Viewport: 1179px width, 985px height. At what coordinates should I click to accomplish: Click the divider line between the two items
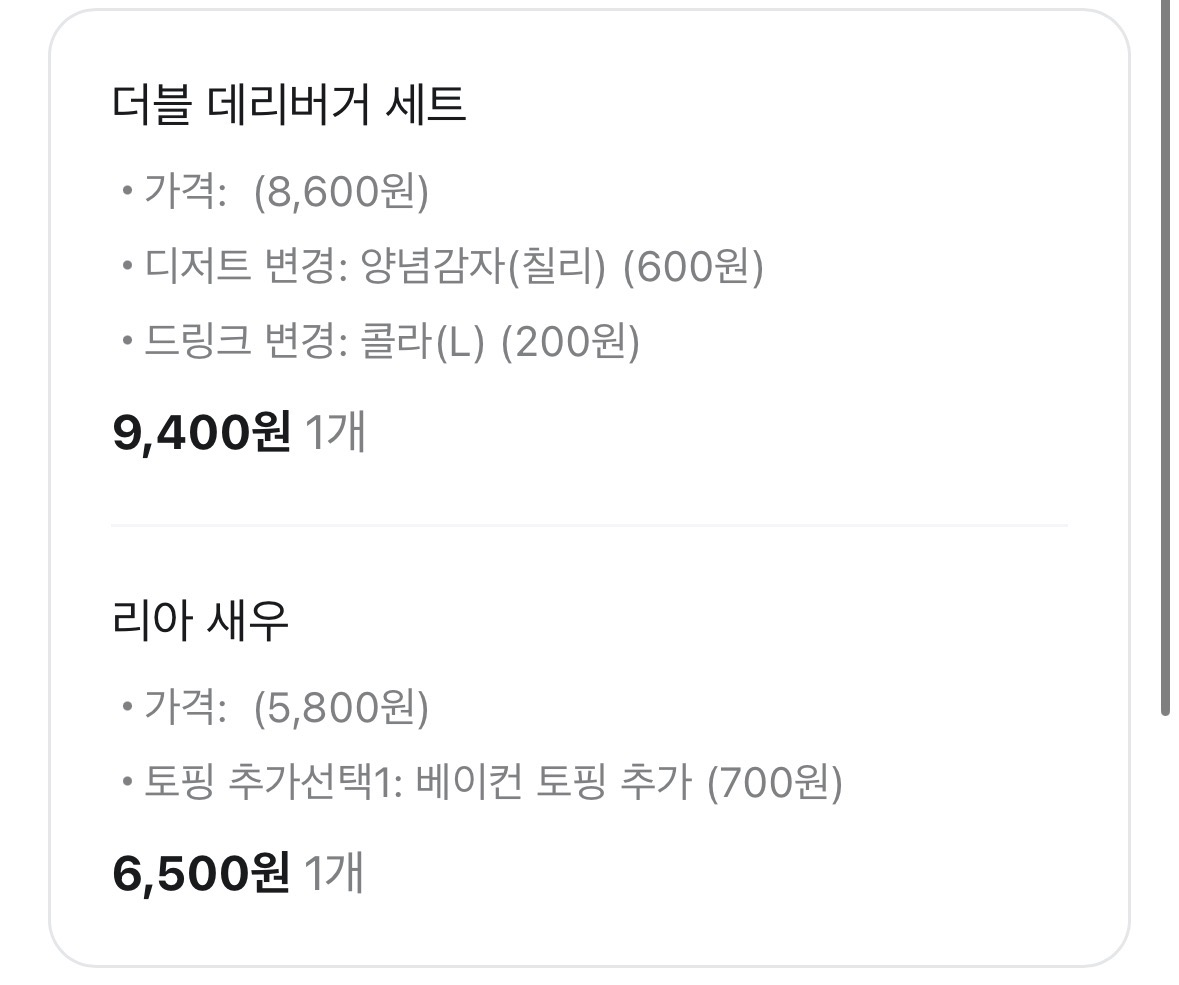point(589,525)
